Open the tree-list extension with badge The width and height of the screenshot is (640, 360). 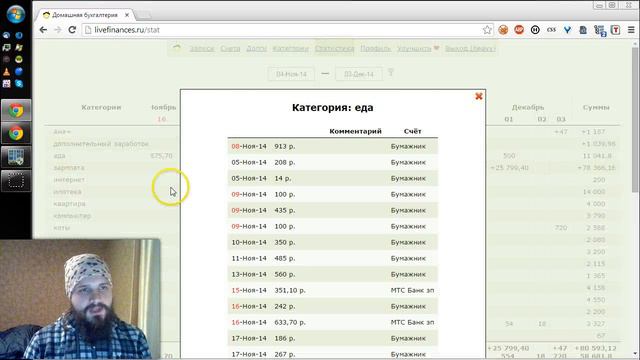(x=600, y=31)
